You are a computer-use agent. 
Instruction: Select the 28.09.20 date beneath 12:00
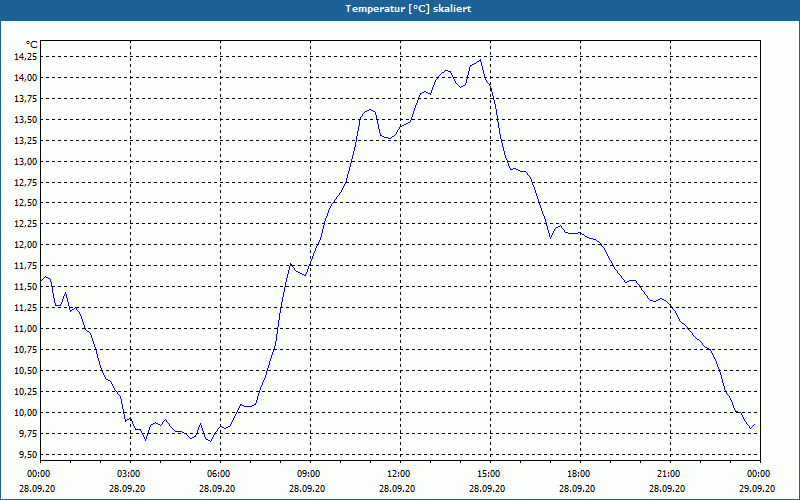coord(397,488)
